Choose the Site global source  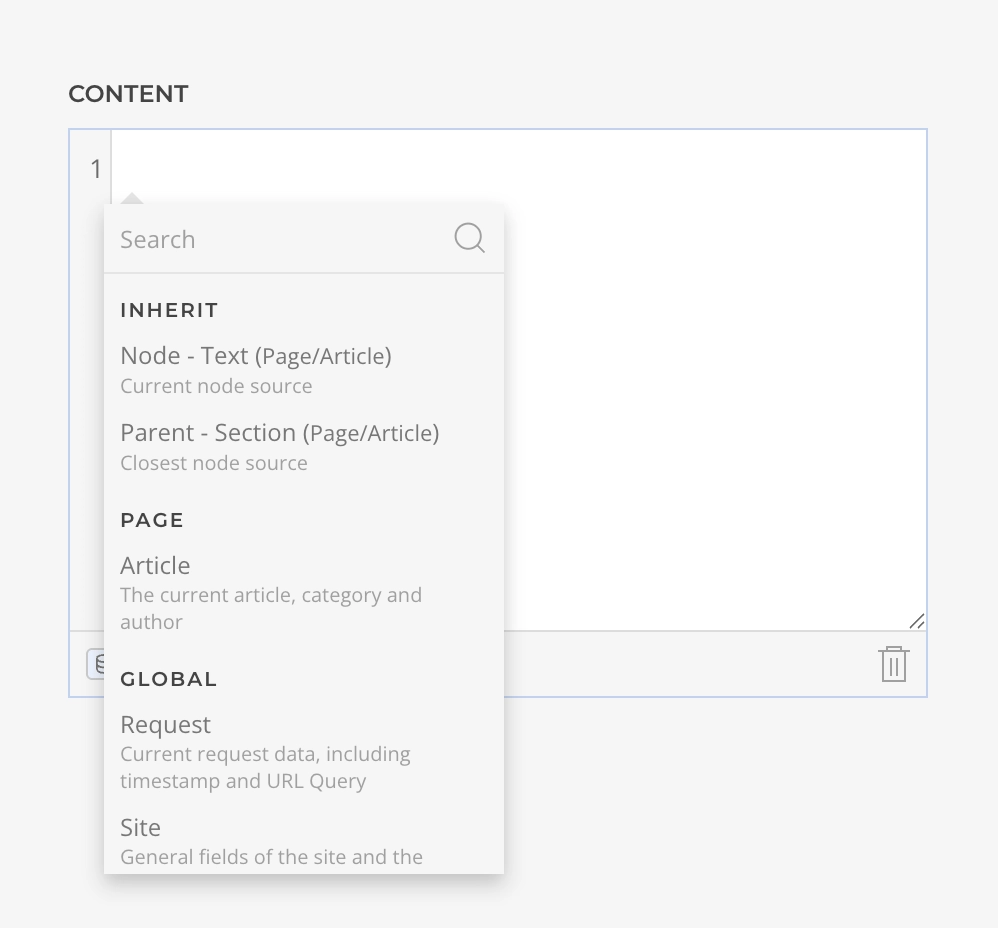pyautogui.click(x=141, y=828)
